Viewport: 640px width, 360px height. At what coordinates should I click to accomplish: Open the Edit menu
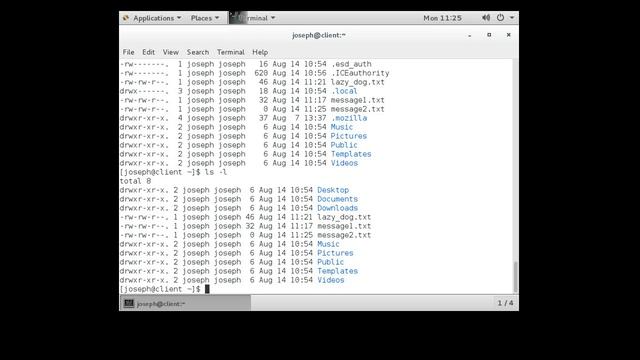148,52
